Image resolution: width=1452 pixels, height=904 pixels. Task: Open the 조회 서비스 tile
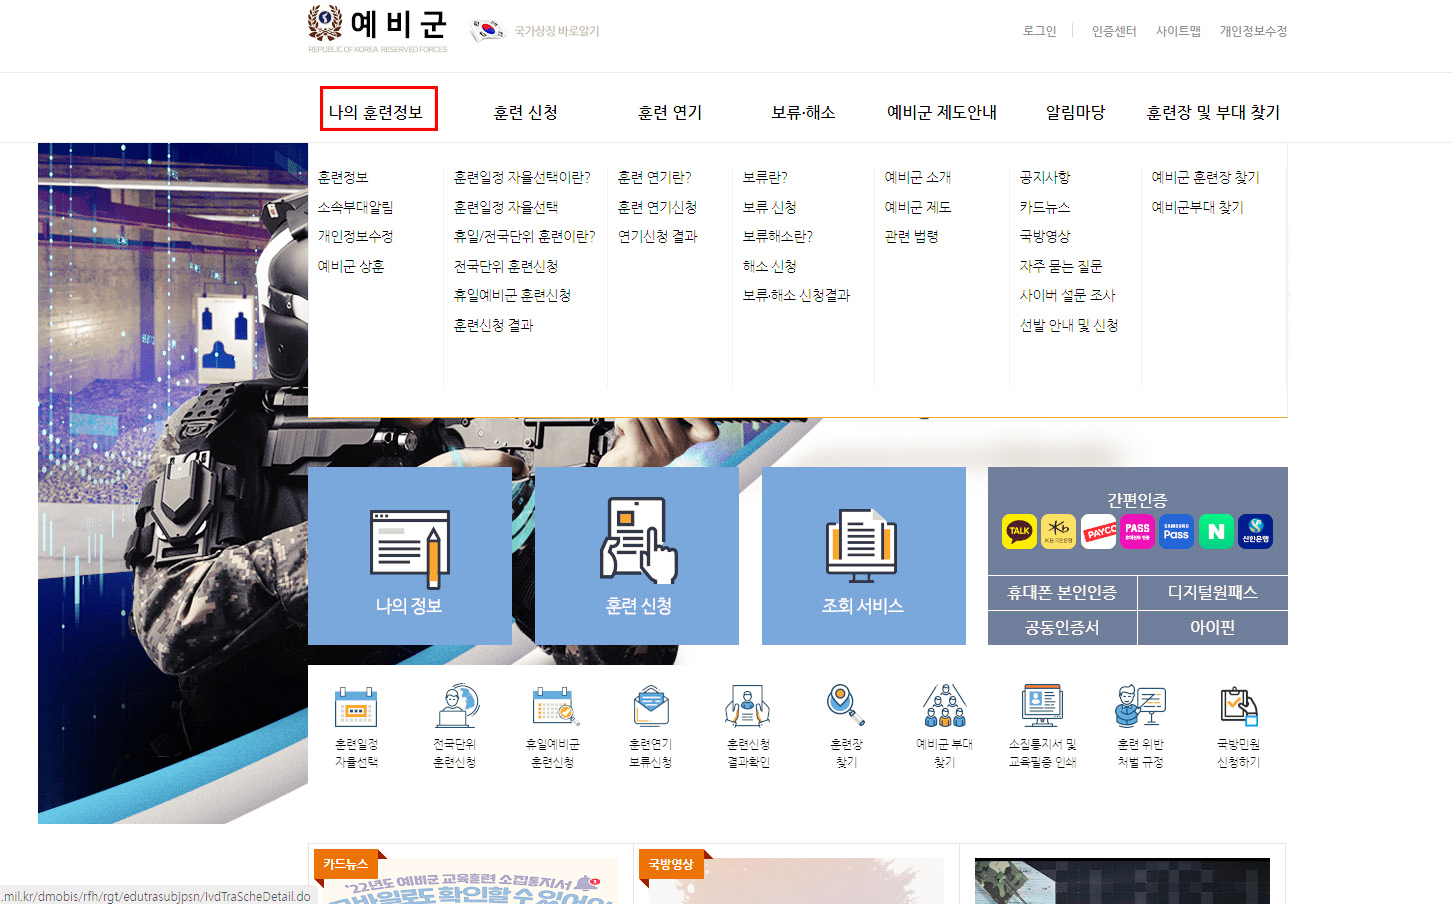click(864, 556)
